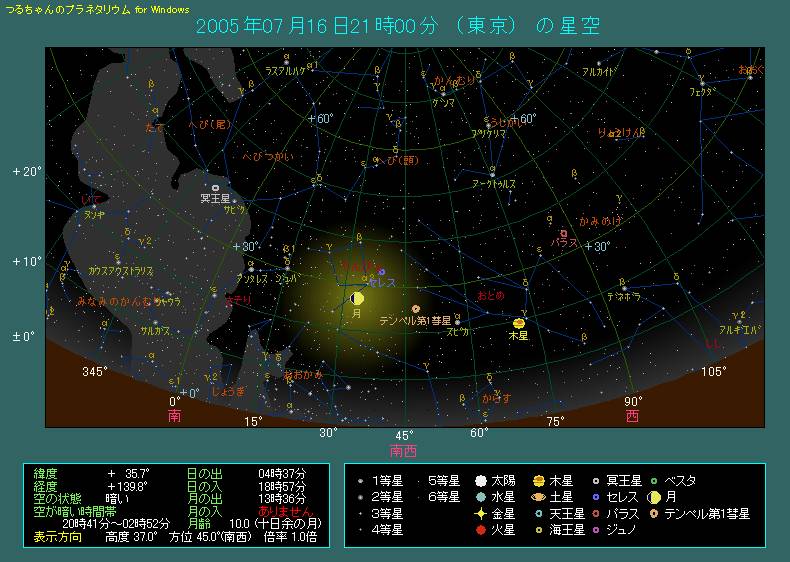790x562 pixels.
Task: Click the Antares (アンタレス) star label
Action: pos(250,279)
